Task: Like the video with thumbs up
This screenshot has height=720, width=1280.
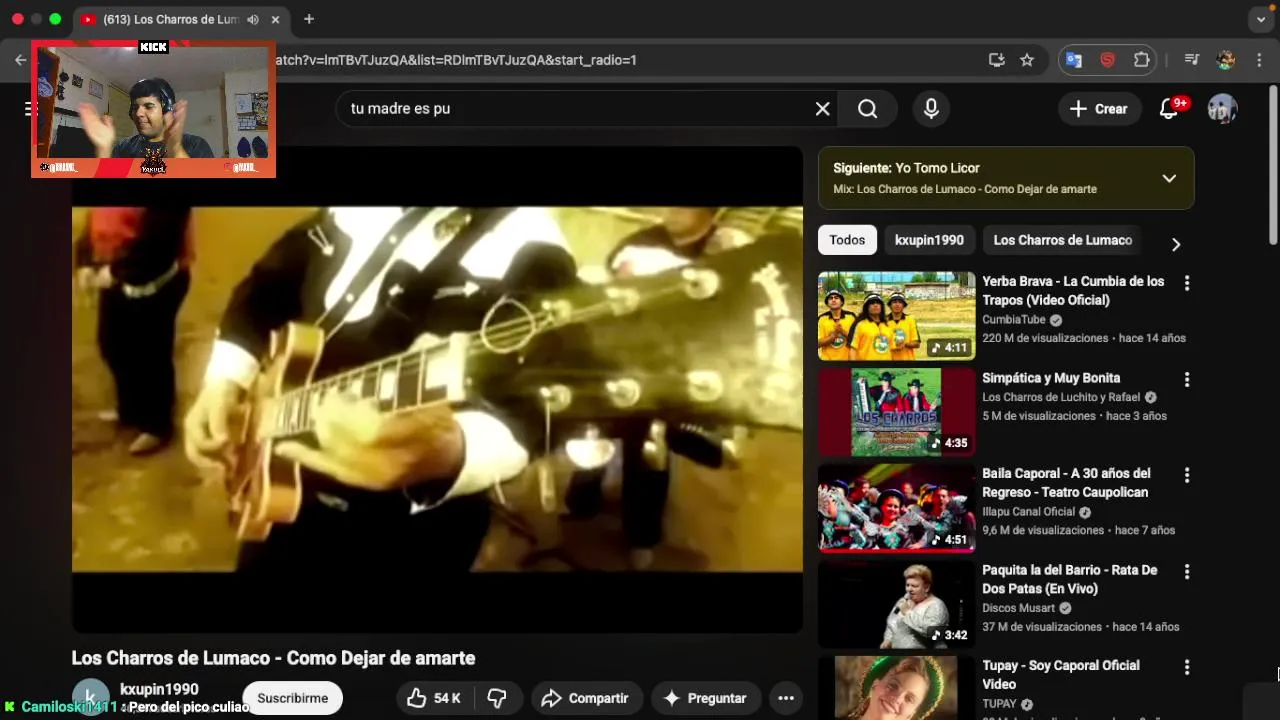Action: (434, 698)
